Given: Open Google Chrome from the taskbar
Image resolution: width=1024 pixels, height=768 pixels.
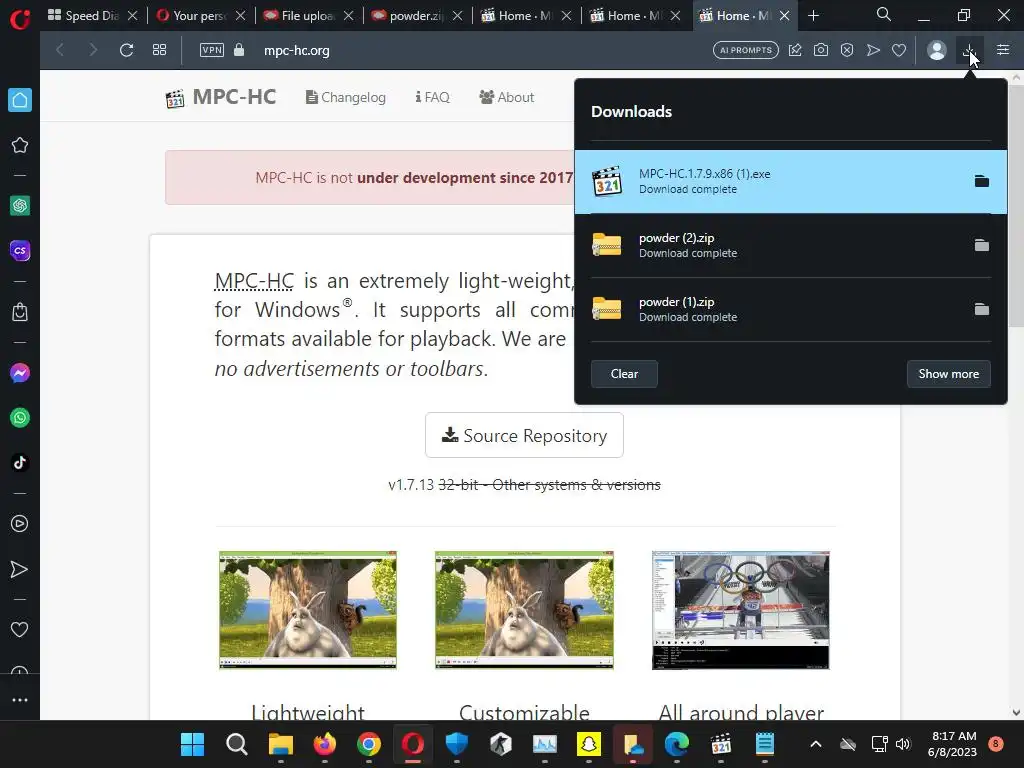Looking at the screenshot, I should [368, 744].
